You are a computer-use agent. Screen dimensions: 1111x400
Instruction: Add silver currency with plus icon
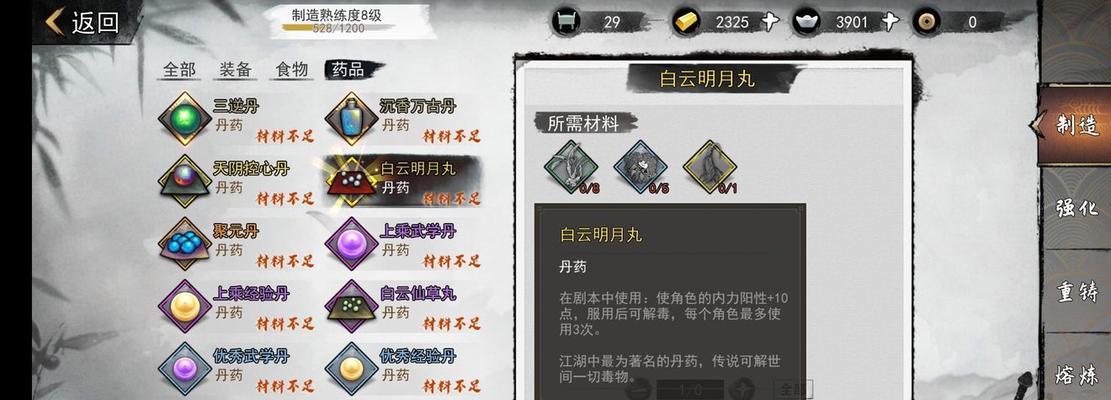890,22
